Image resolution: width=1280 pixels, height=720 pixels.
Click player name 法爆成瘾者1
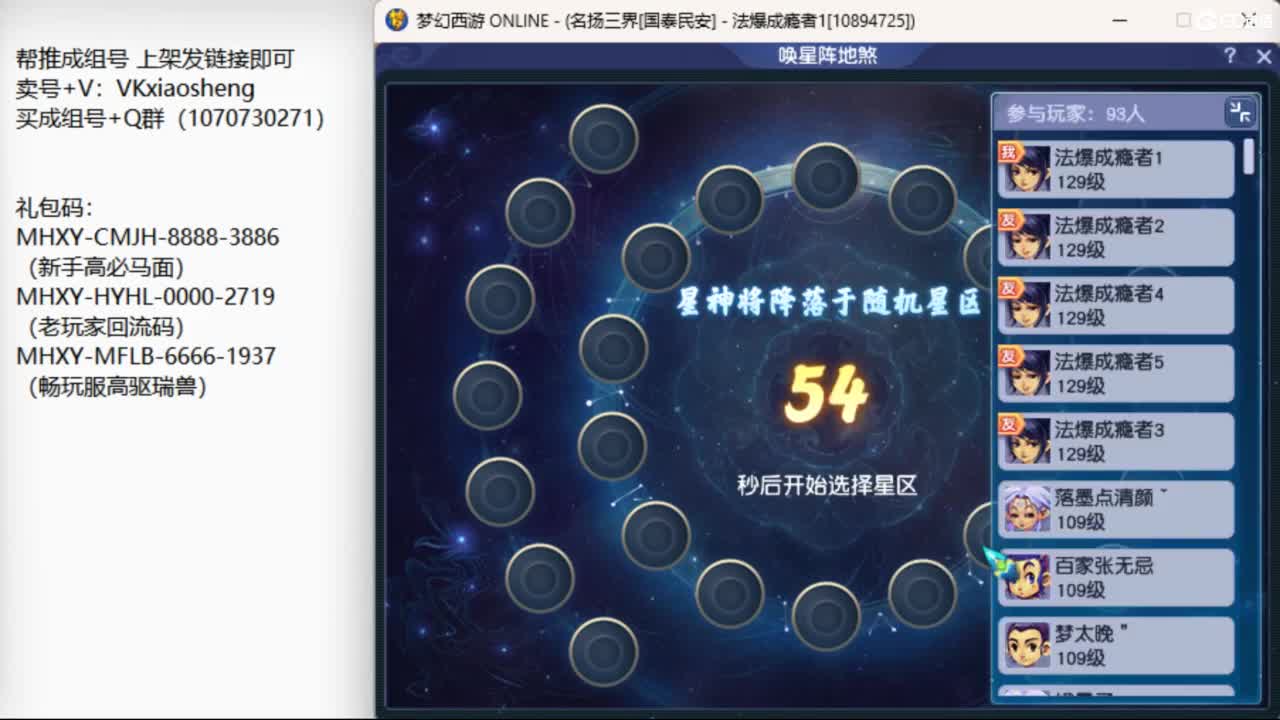pos(1109,158)
